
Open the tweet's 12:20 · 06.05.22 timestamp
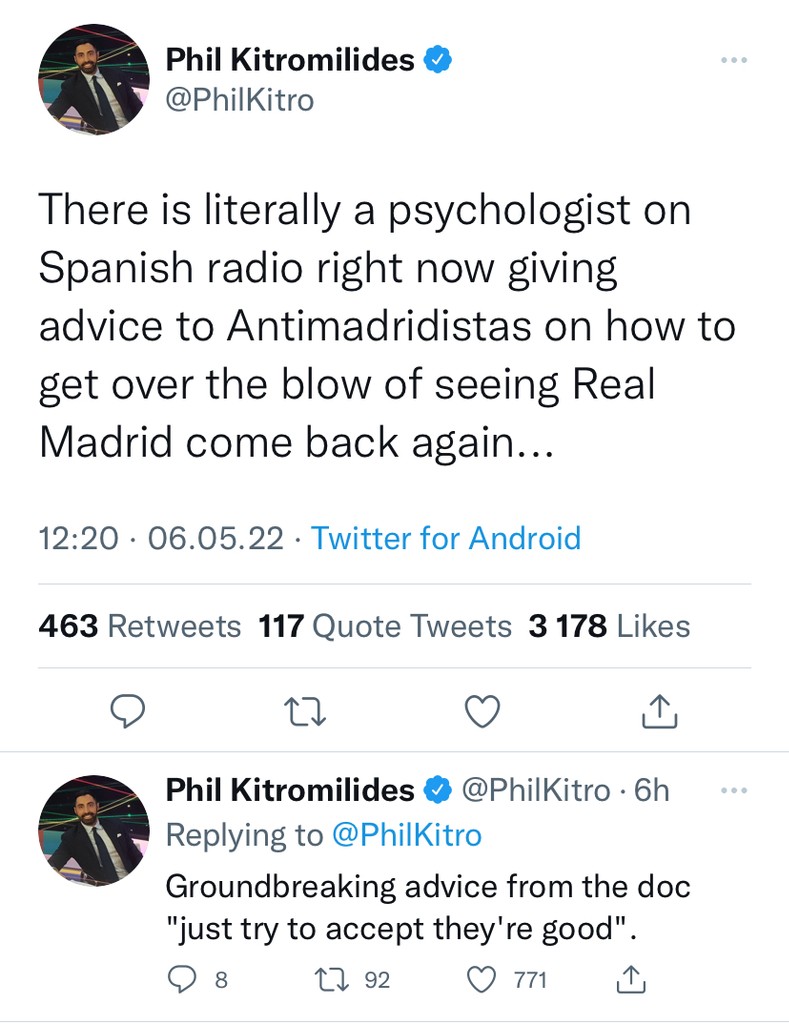click(x=160, y=539)
